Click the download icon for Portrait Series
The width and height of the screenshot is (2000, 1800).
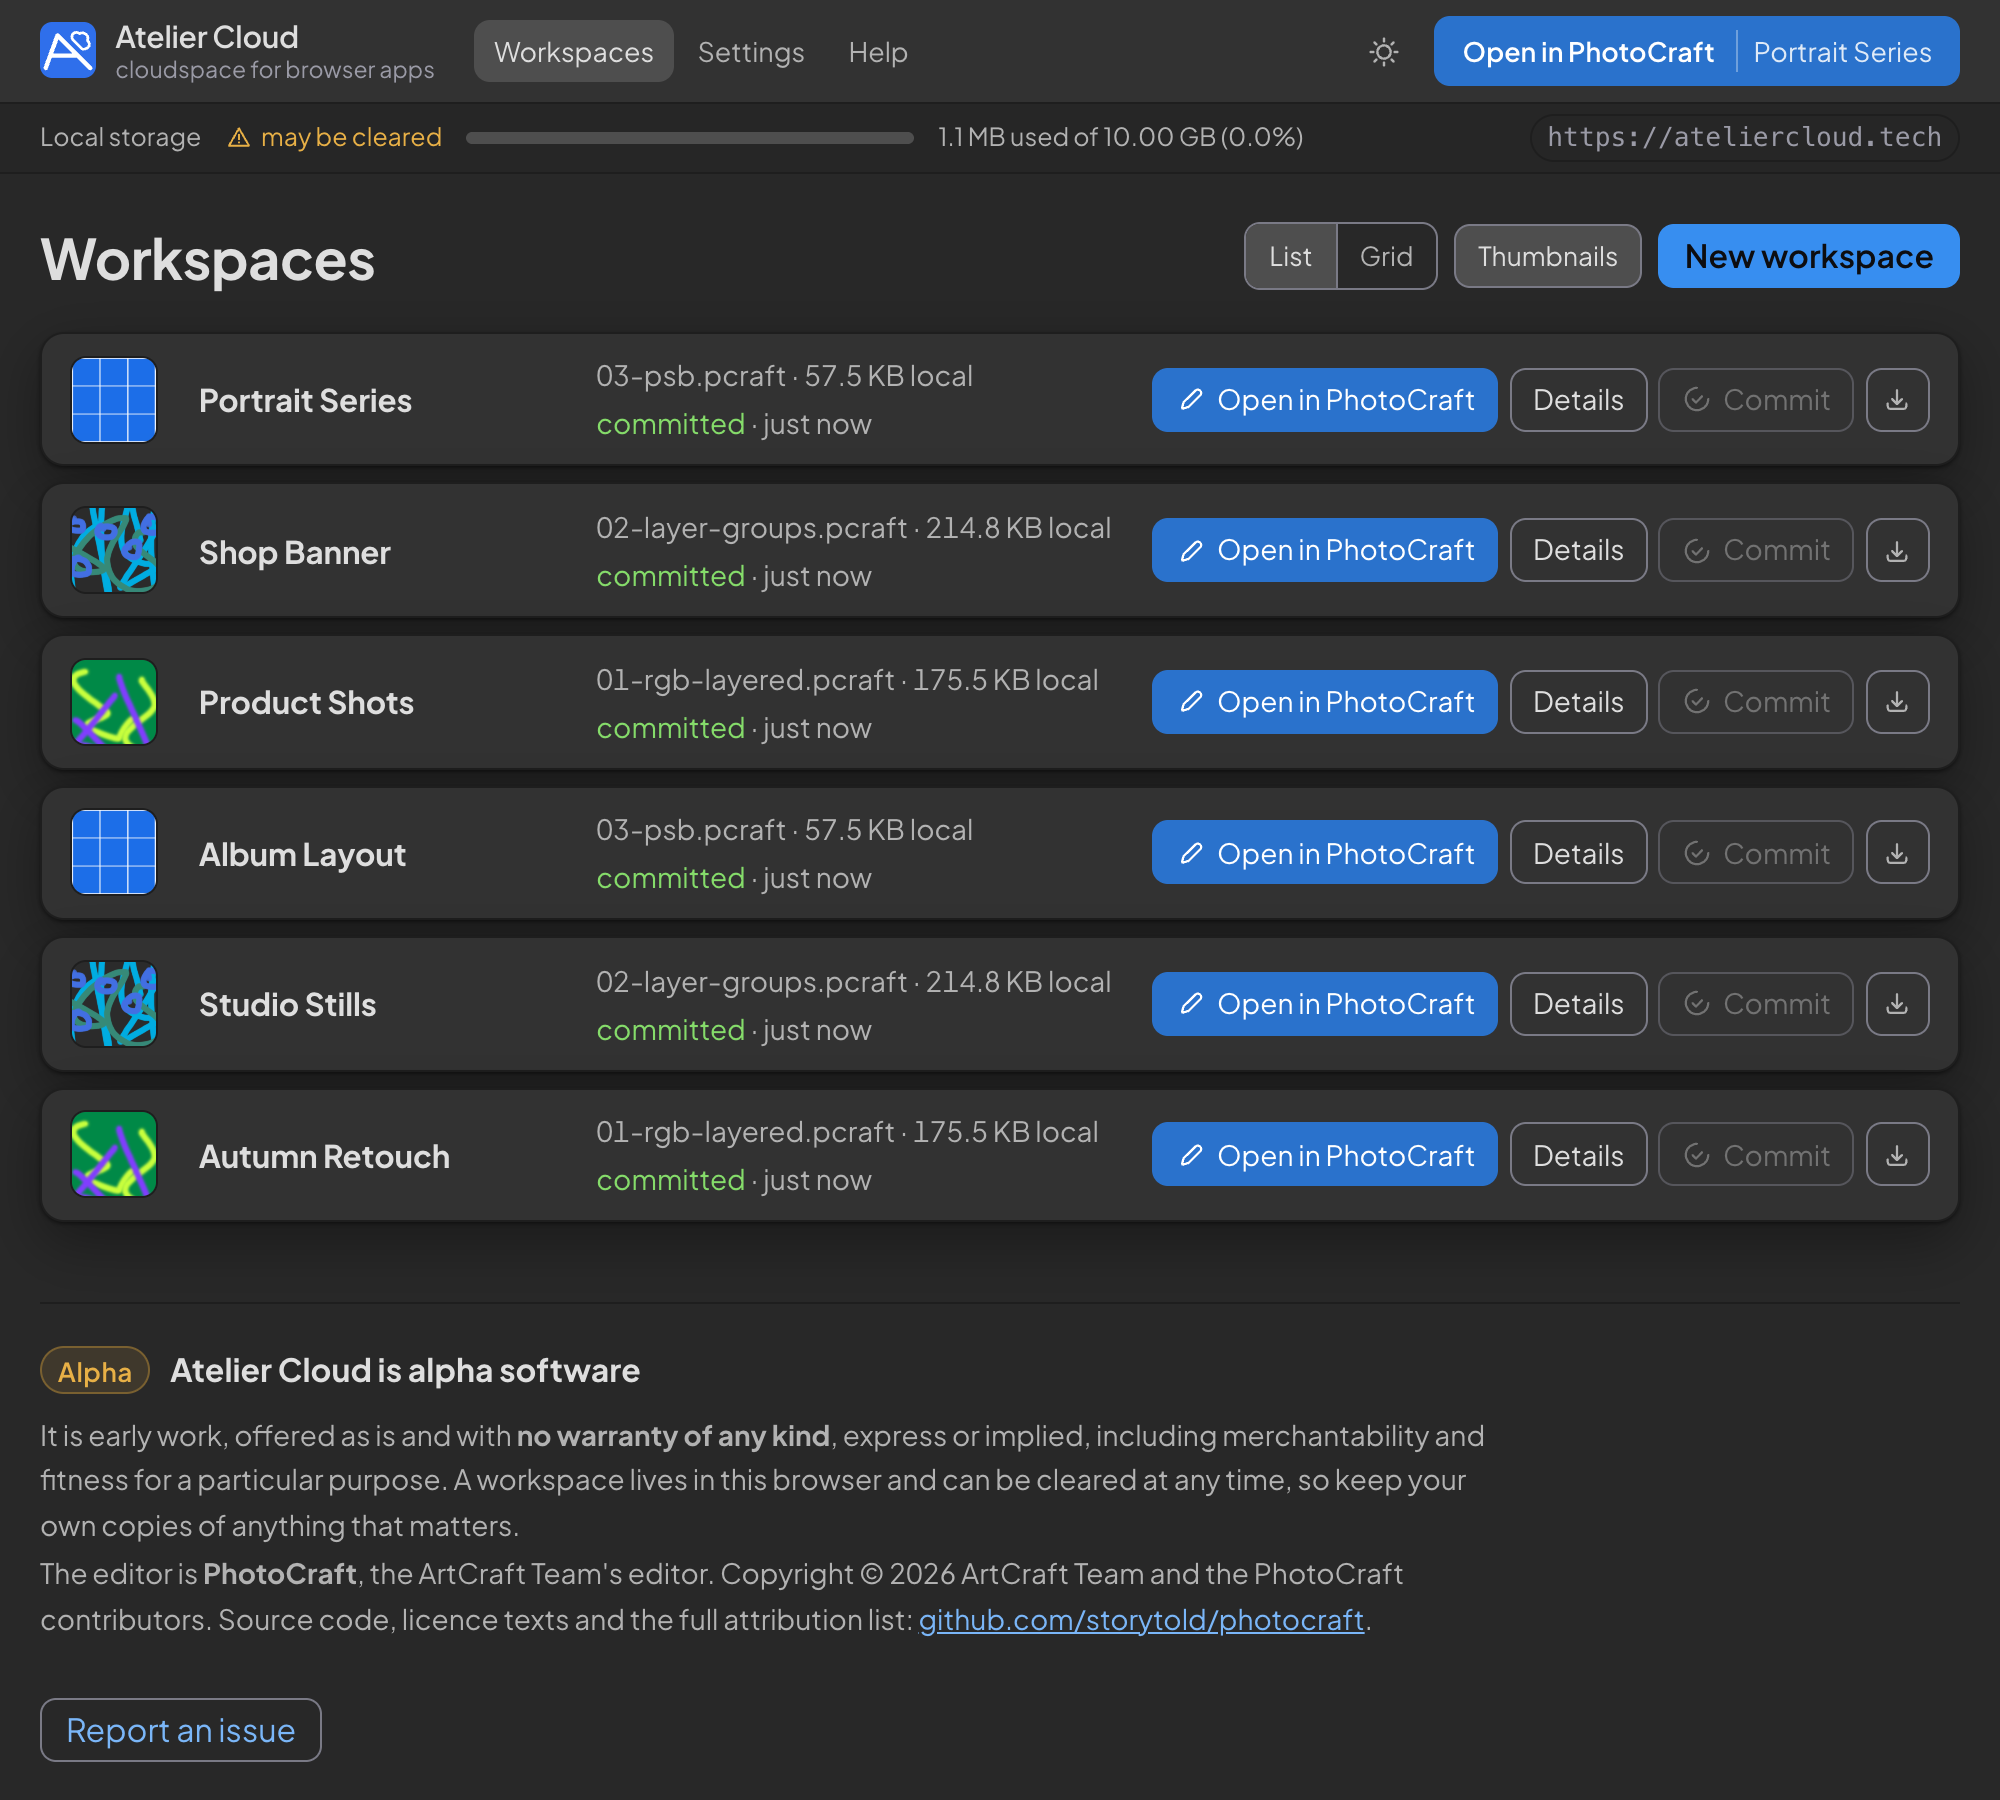[1897, 400]
